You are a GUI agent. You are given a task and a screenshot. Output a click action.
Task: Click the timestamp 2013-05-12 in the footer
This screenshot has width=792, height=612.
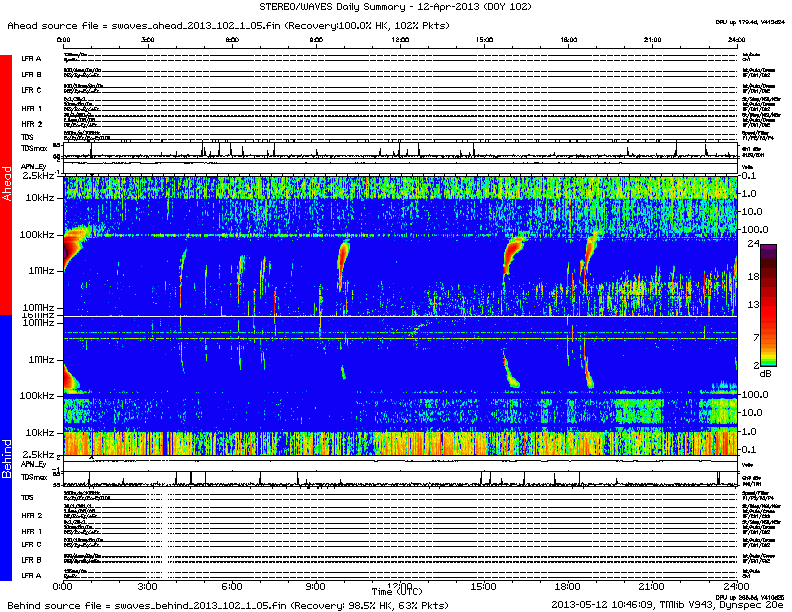(585, 605)
